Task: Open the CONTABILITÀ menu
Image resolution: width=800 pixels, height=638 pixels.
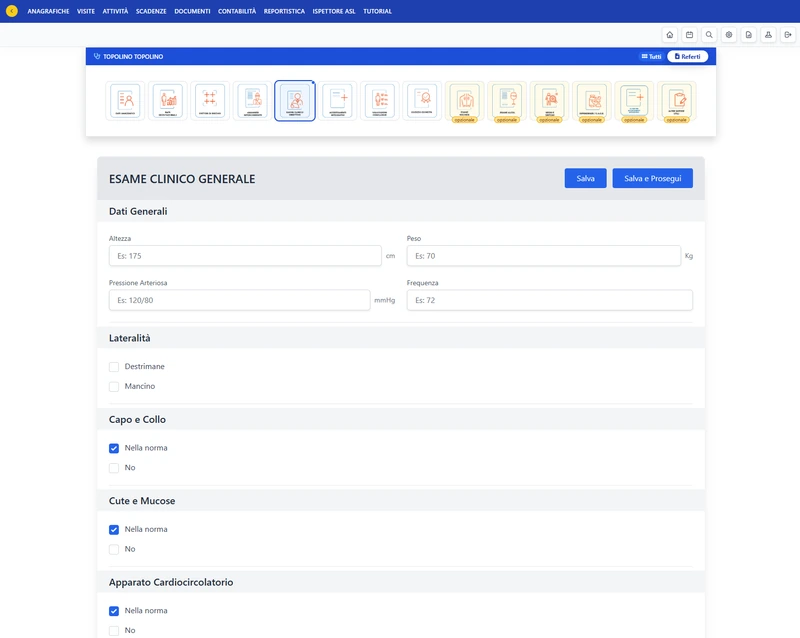Action: pos(237,11)
